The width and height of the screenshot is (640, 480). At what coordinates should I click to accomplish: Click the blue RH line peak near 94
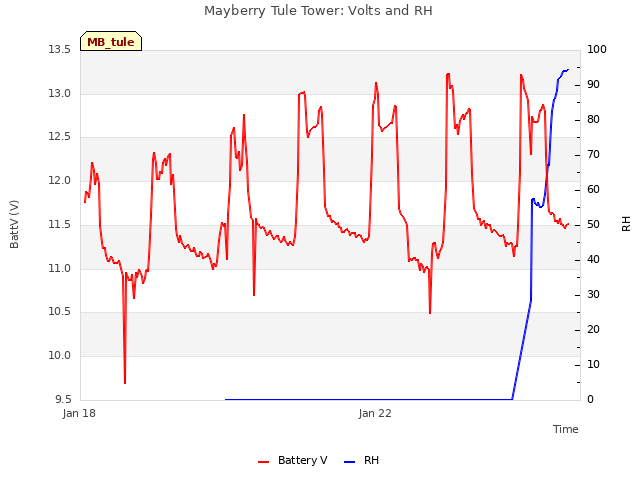(x=567, y=70)
